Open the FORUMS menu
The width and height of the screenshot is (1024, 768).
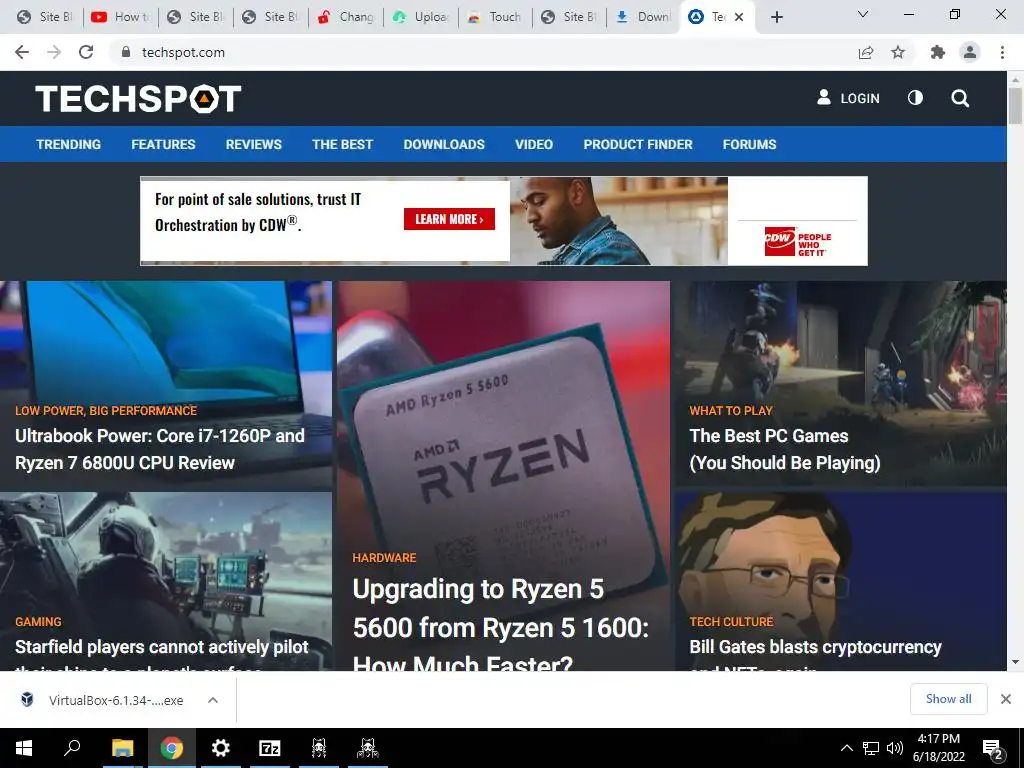click(x=749, y=144)
